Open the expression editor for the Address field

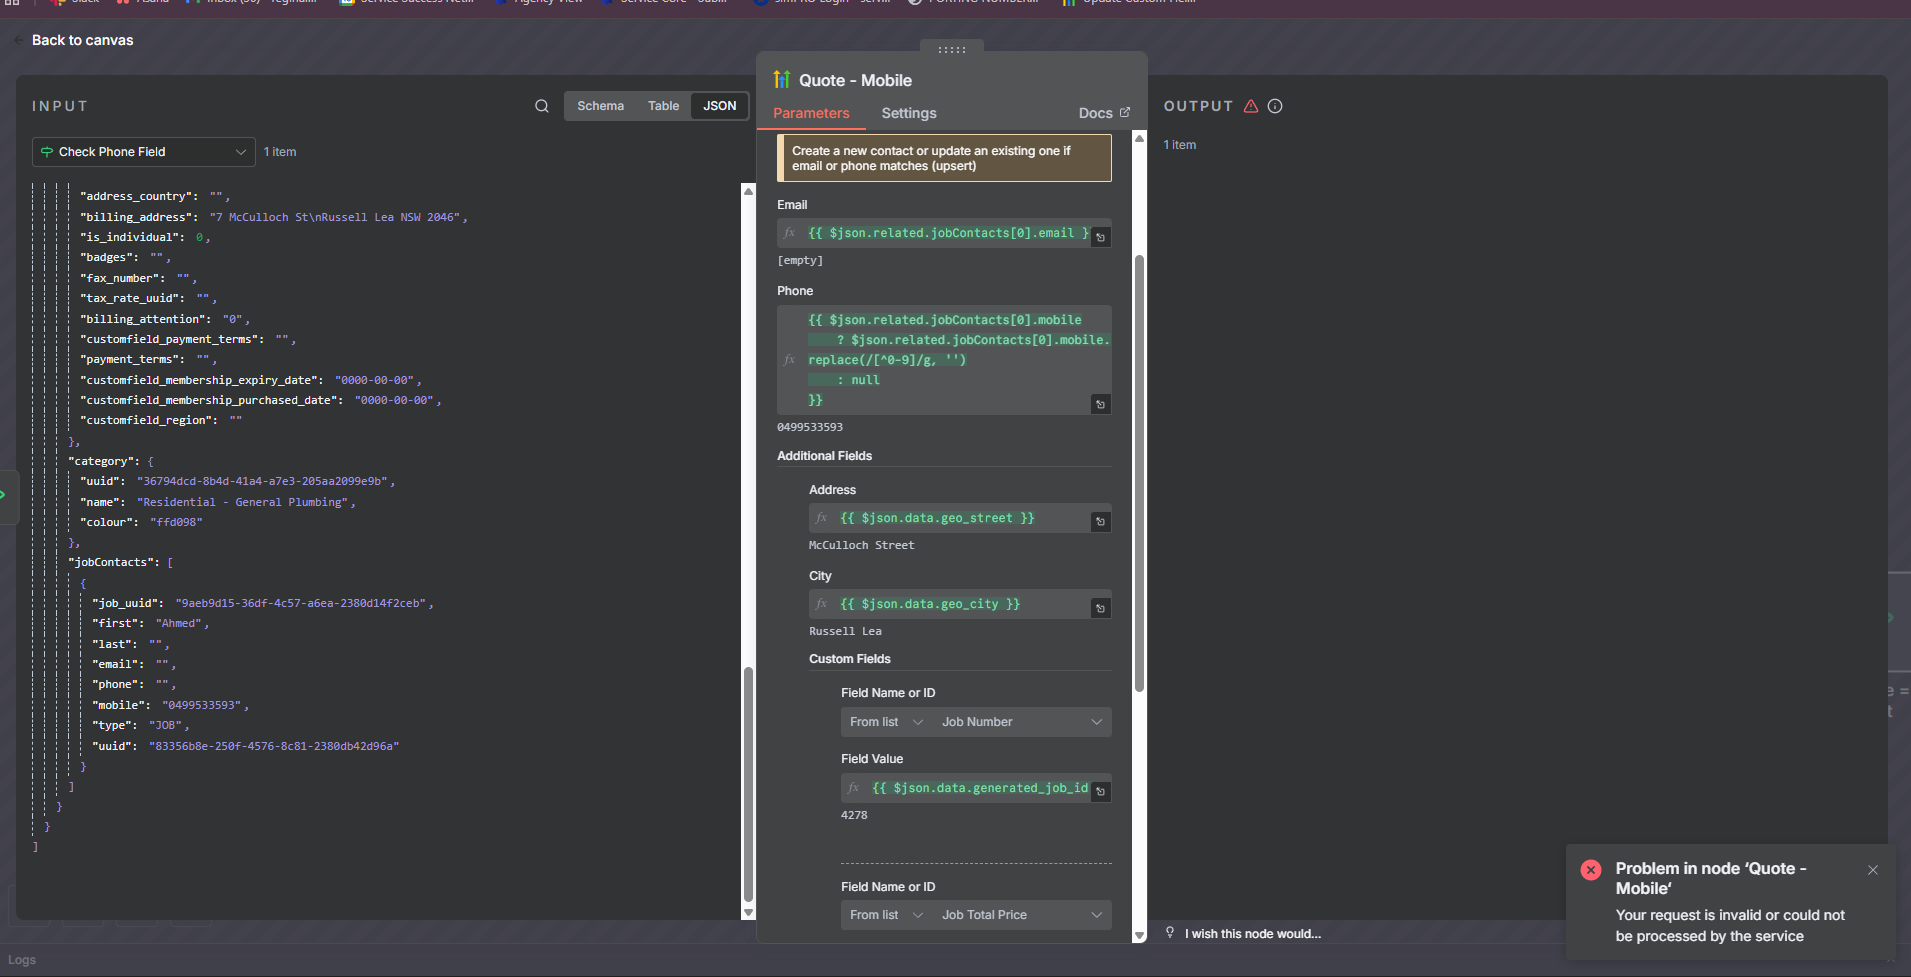tap(1100, 521)
